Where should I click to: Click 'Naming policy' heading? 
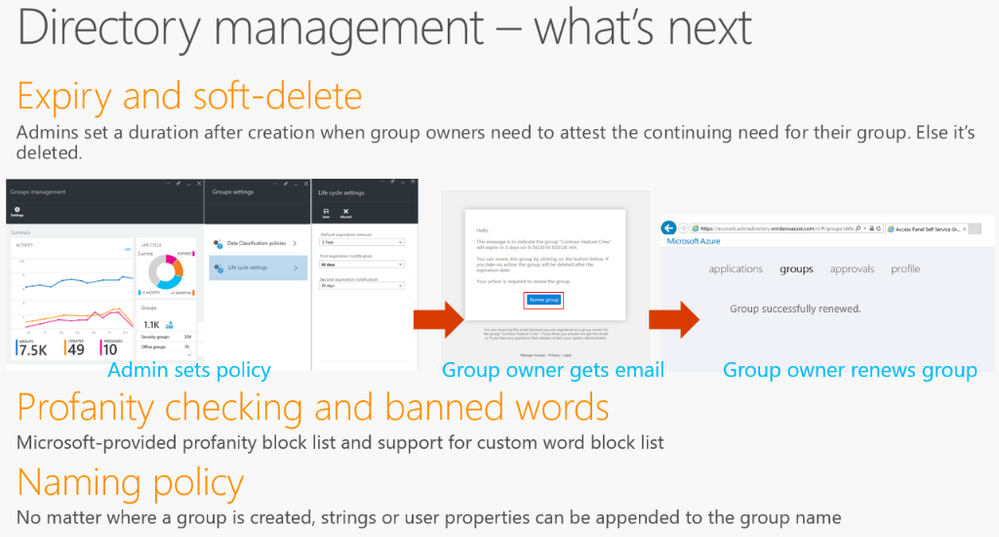(130, 483)
